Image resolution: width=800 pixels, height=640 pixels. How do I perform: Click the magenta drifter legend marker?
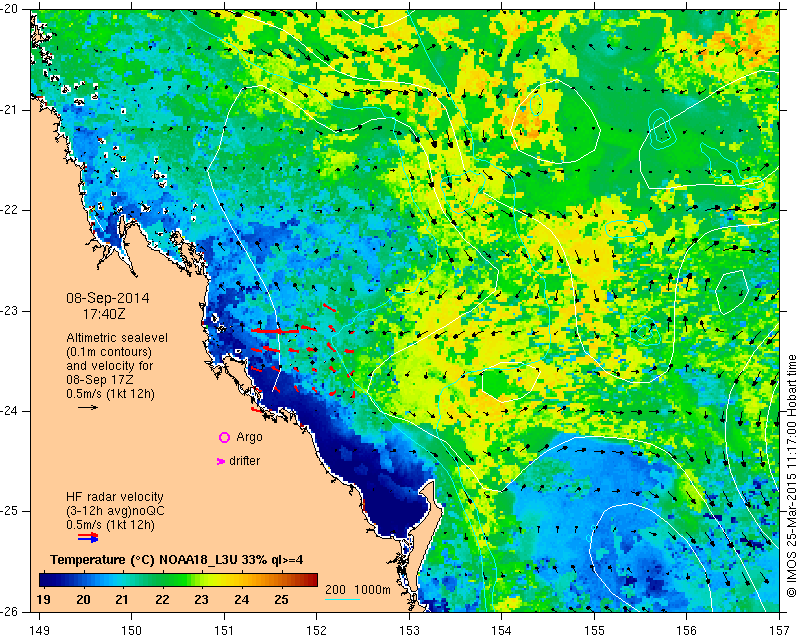221,461
